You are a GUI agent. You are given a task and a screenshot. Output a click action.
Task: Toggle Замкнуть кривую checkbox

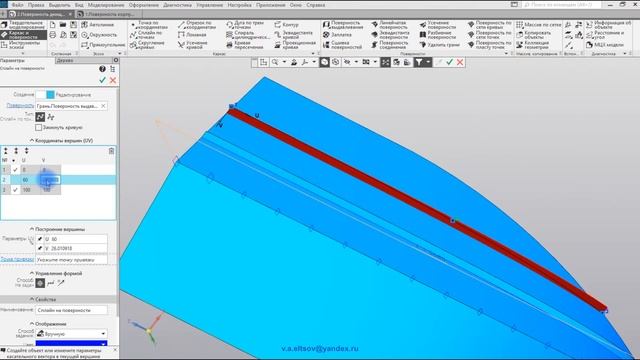pos(38,127)
